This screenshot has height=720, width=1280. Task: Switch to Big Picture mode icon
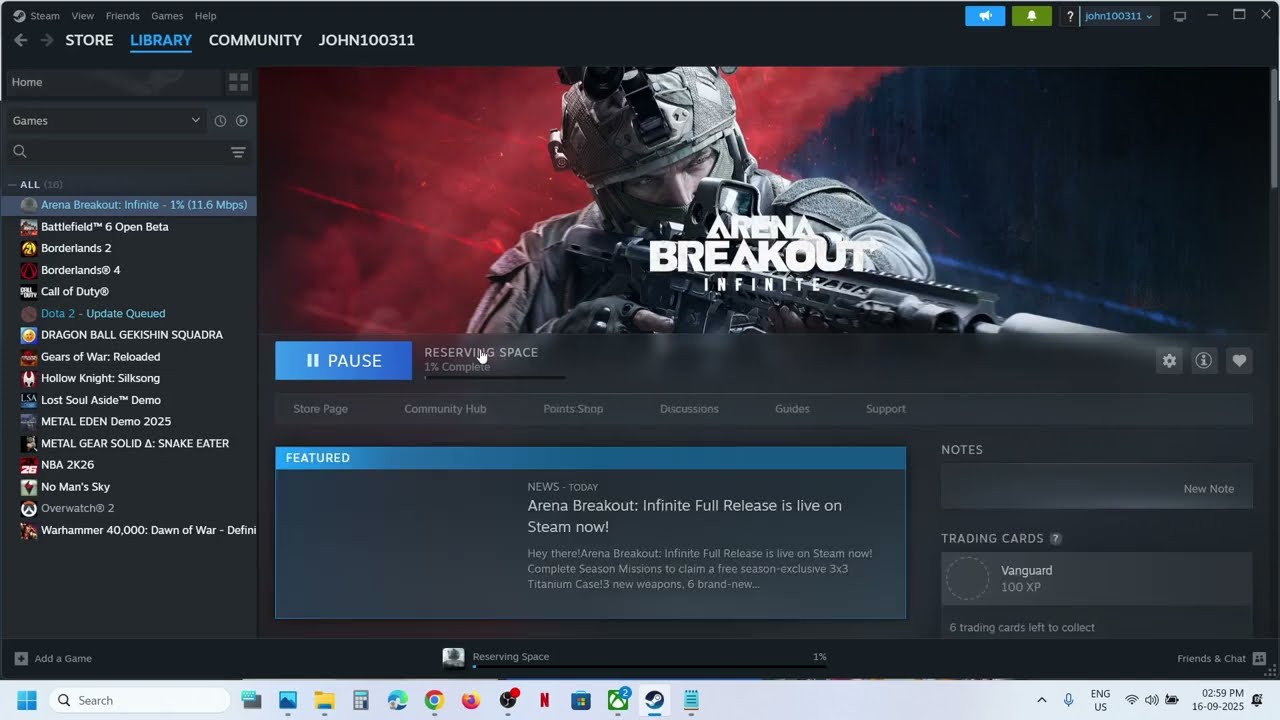[x=1180, y=16]
